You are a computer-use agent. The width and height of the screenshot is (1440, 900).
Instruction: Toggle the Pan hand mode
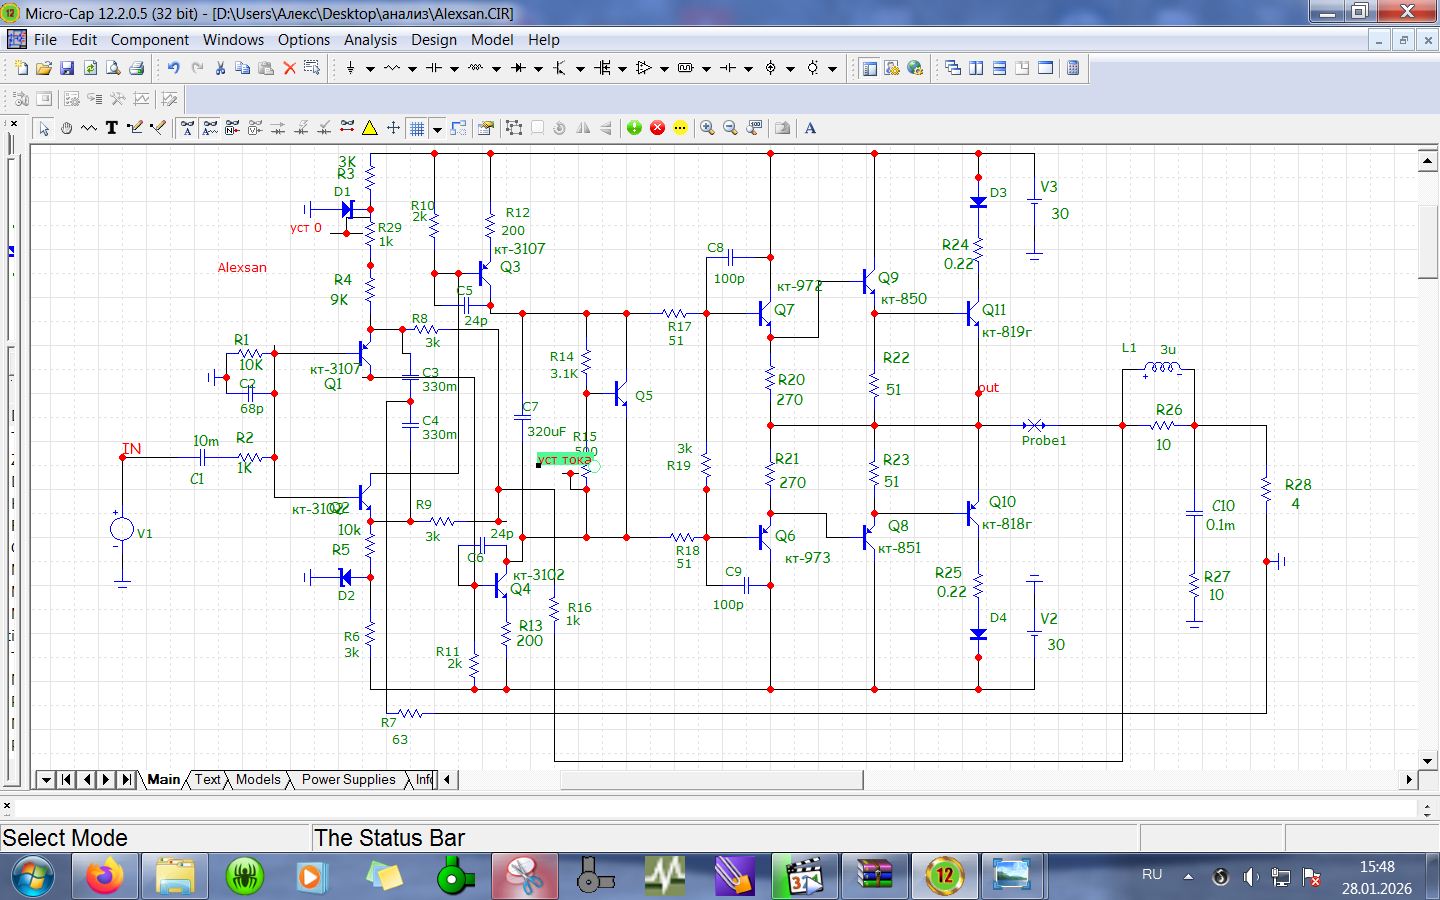[x=66, y=128]
